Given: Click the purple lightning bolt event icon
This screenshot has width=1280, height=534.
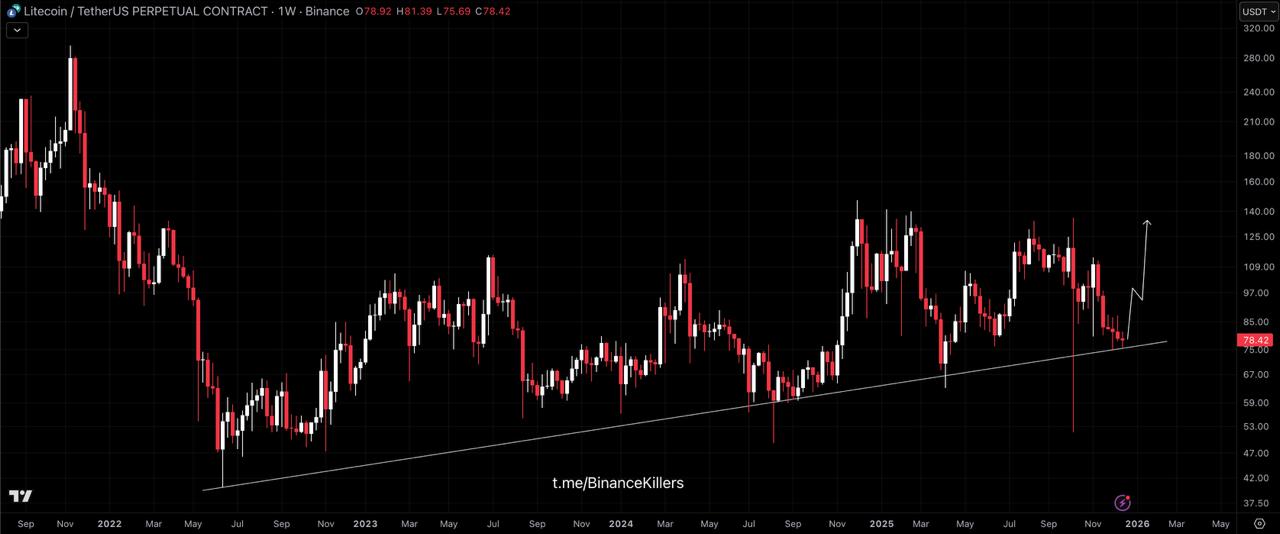Looking at the screenshot, I should point(1123,502).
